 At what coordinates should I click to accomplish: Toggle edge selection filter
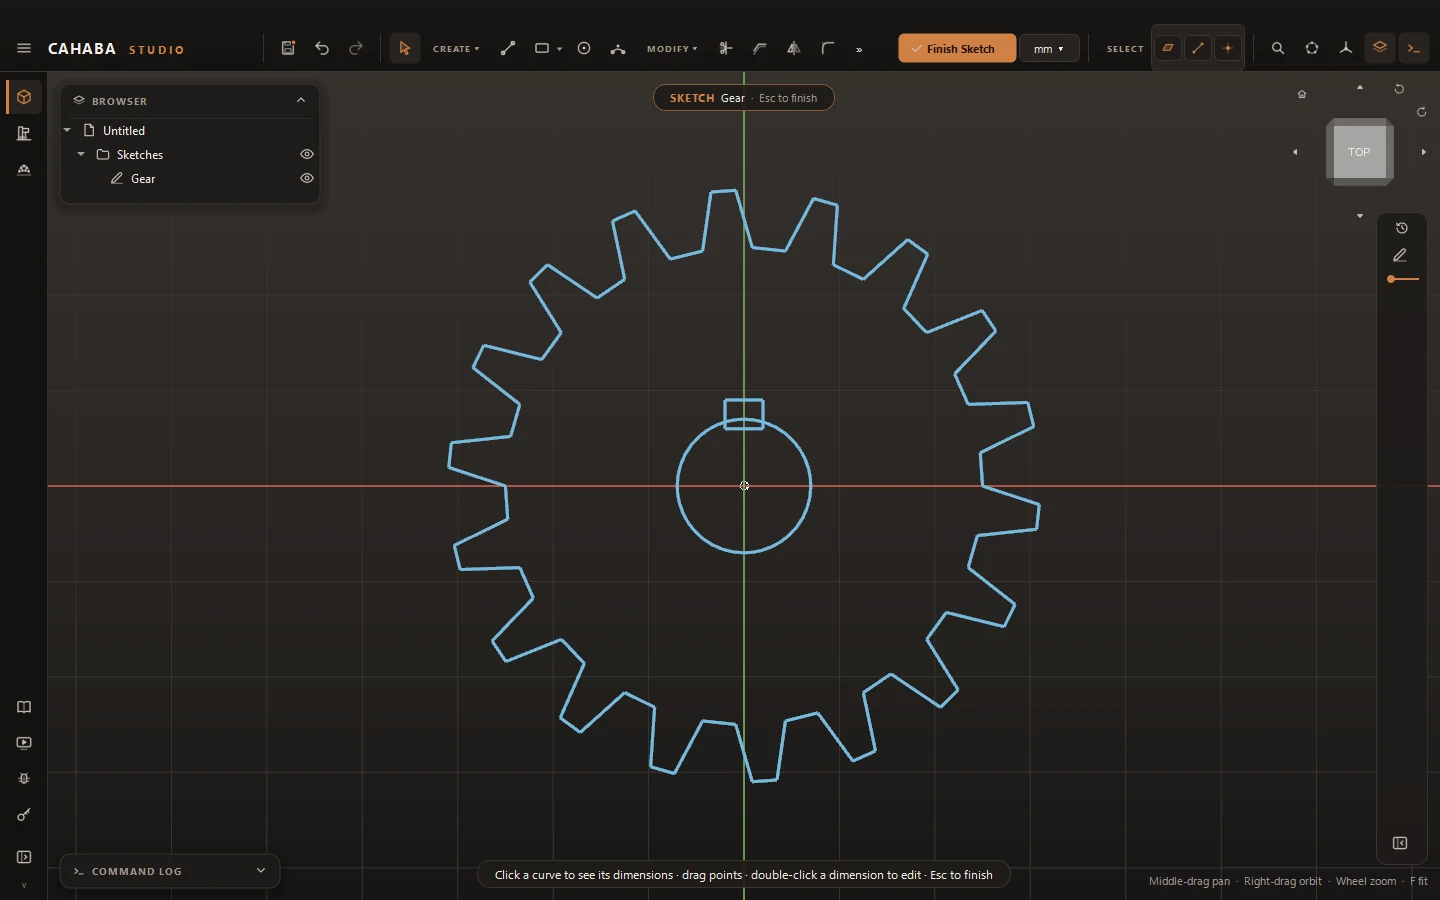coord(1198,48)
